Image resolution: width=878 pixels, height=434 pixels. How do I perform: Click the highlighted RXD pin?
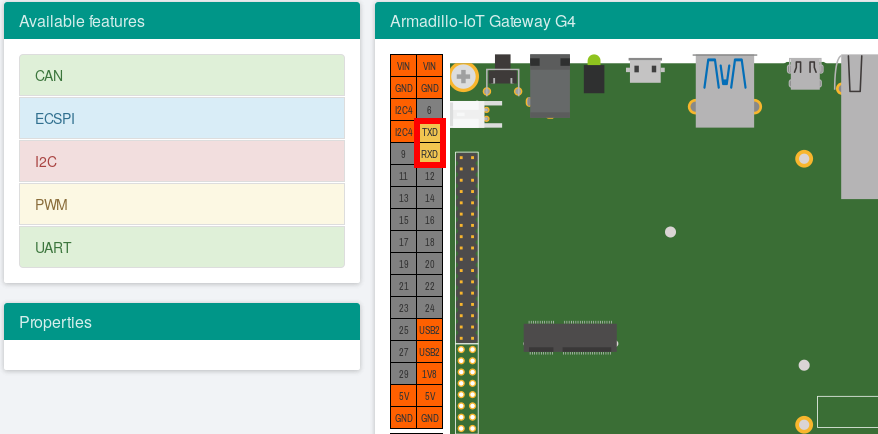point(429,154)
